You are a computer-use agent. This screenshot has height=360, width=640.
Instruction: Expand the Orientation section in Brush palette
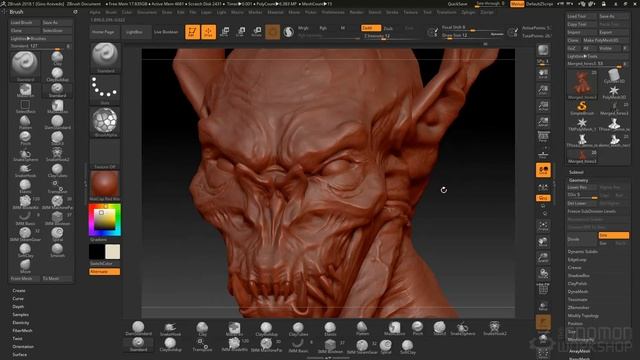tap(23, 347)
